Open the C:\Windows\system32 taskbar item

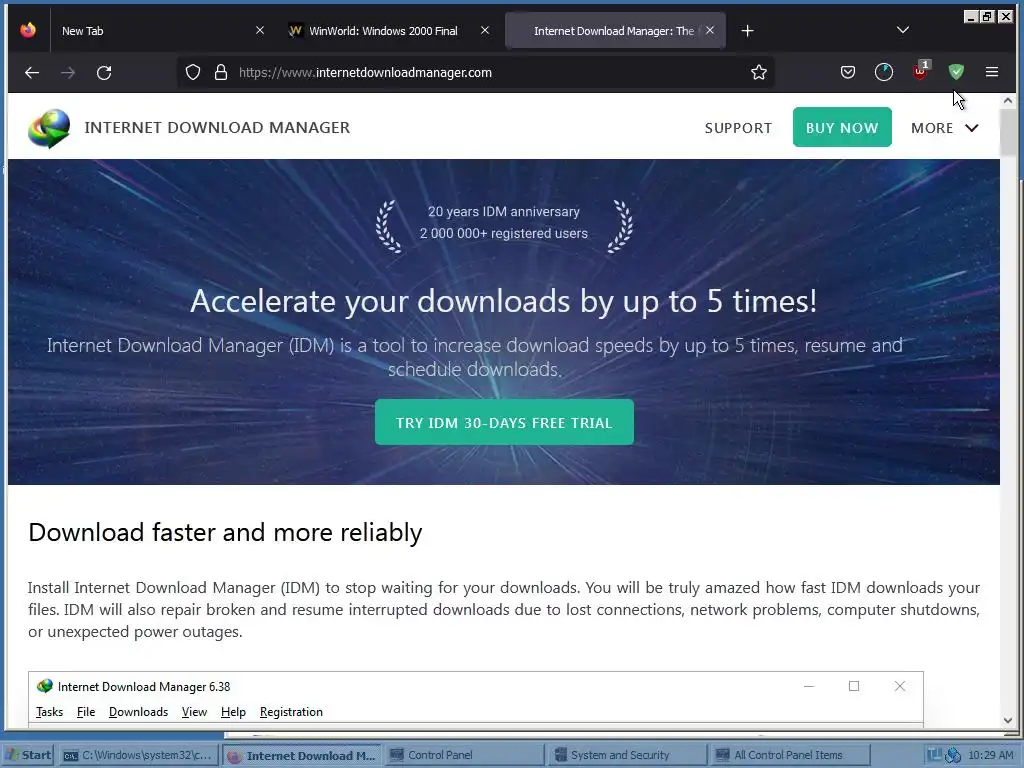point(138,755)
